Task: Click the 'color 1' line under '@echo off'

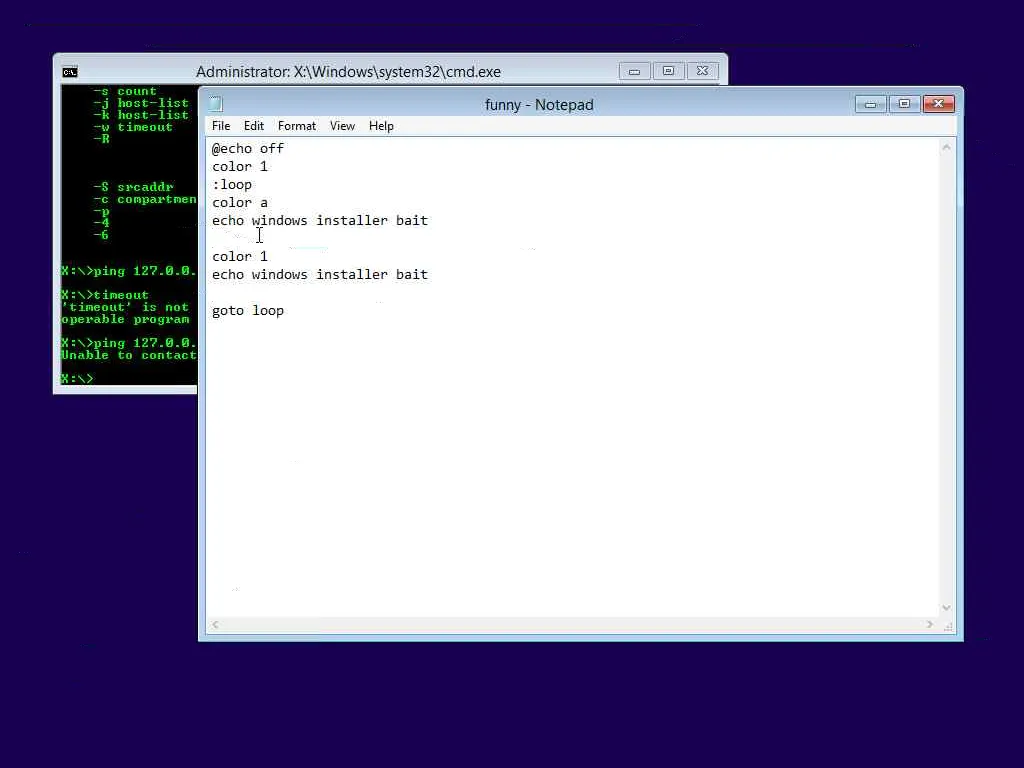Action: click(240, 167)
